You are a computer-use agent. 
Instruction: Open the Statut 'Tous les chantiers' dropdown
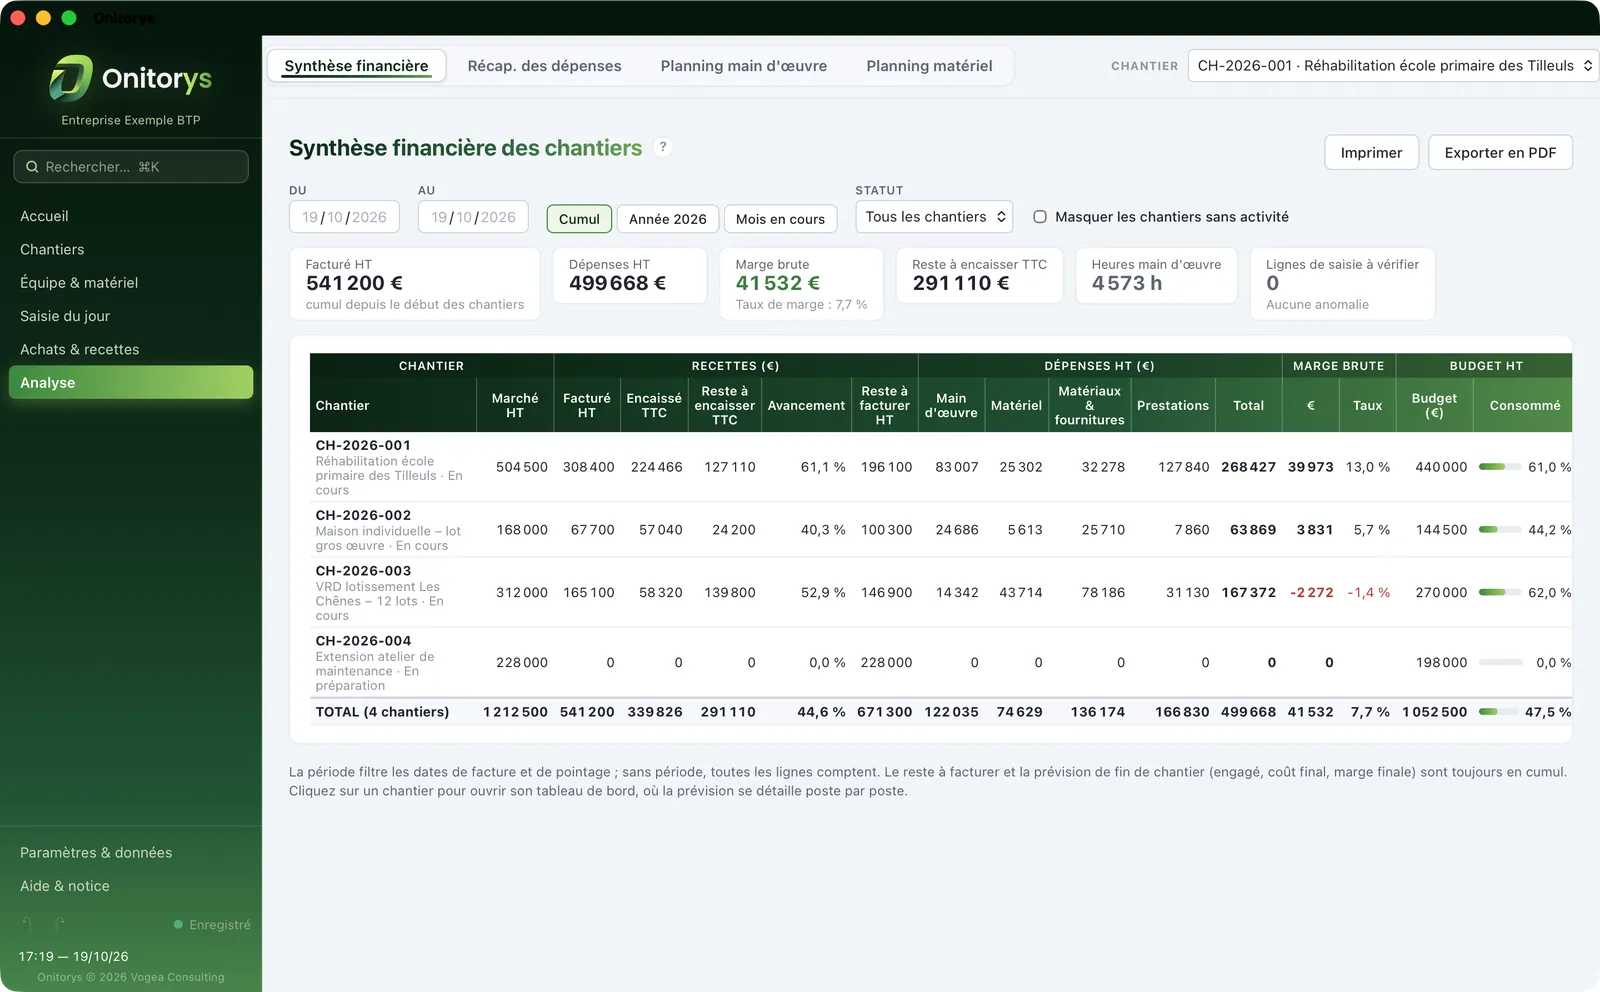(934, 217)
